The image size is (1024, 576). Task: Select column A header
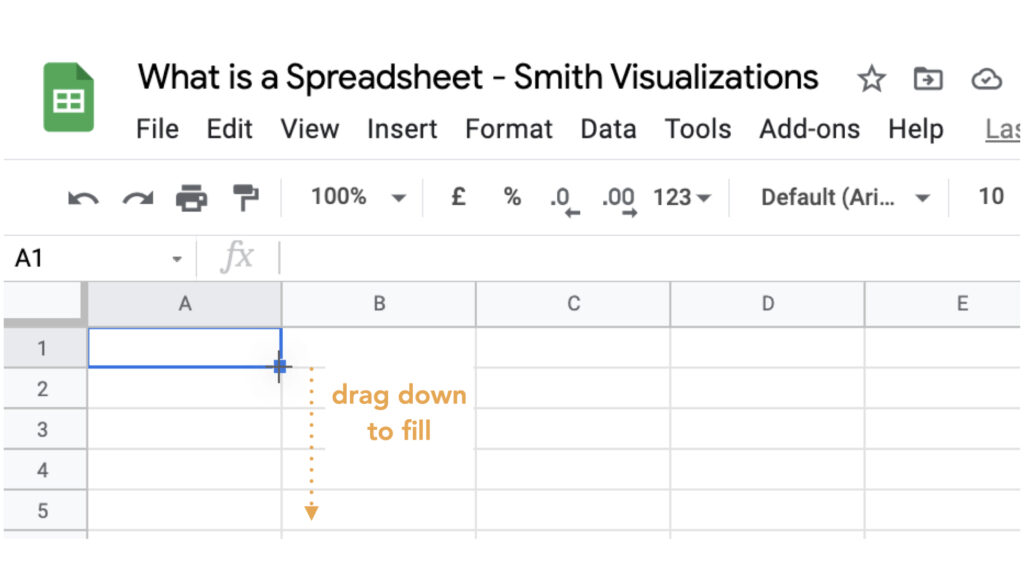click(x=185, y=304)
